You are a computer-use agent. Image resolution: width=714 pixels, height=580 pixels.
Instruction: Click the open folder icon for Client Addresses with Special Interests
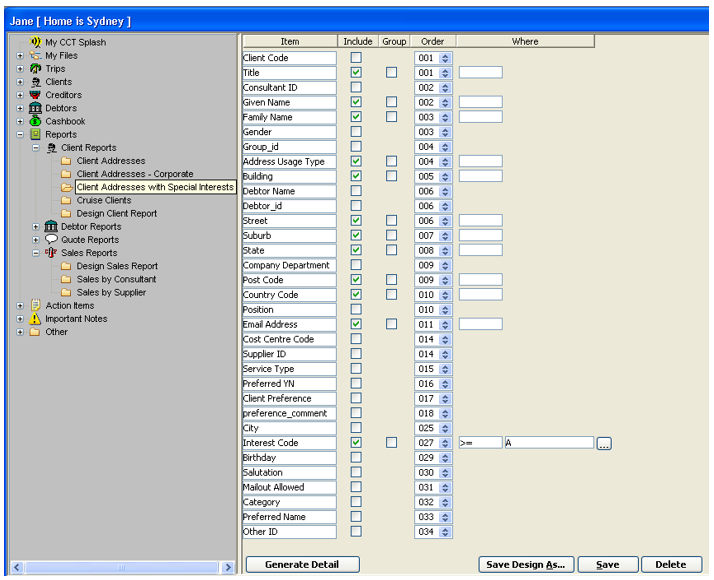(67, 187)
